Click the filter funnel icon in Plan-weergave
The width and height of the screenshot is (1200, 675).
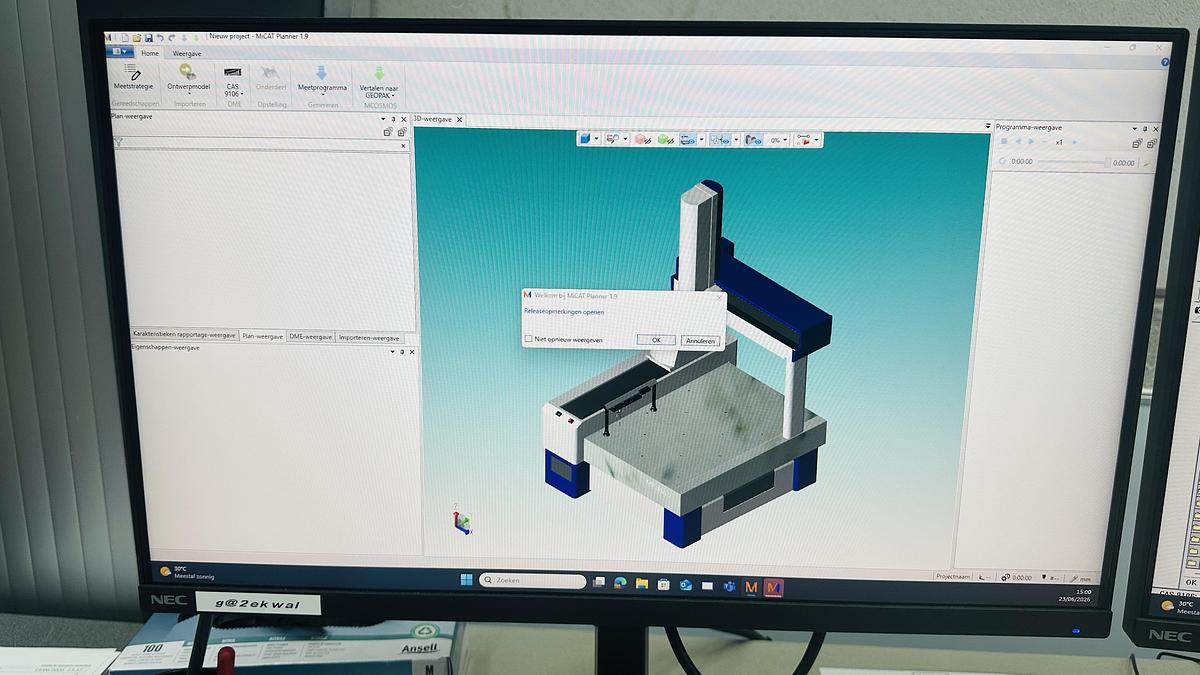pos(119,143)
